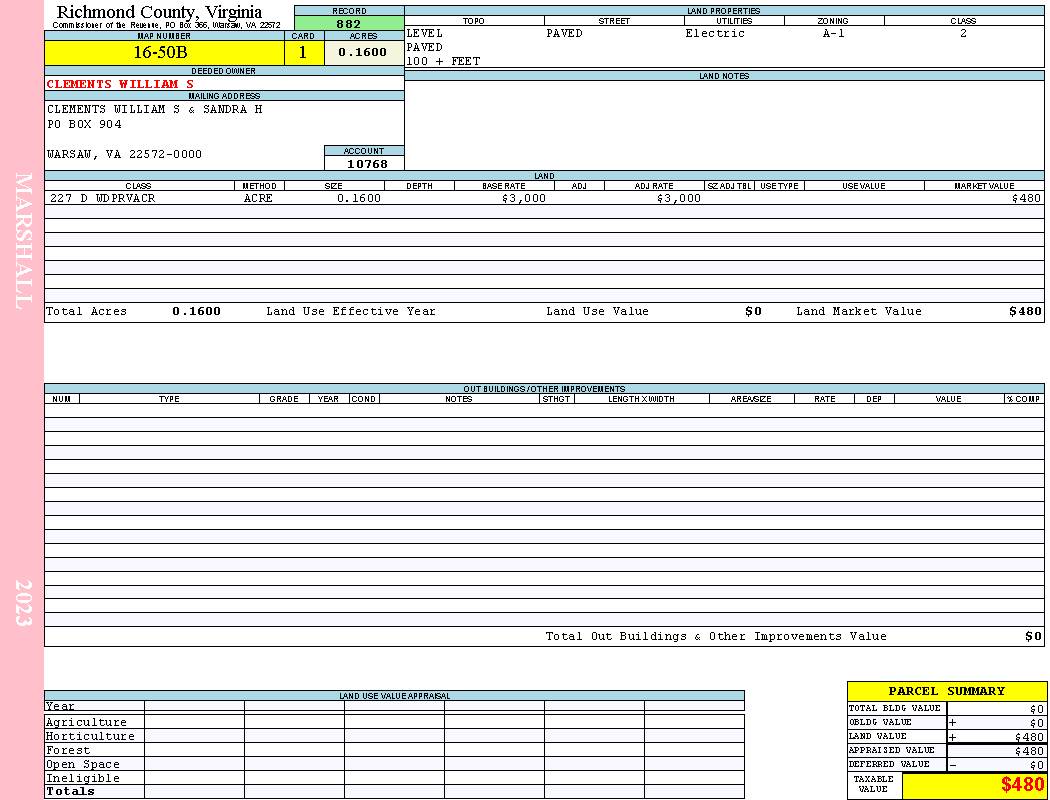This screenshot has height=800, width=1050.
Task: Click the LENGTH X WIDTH column header
Action: [x=641, y=399]
